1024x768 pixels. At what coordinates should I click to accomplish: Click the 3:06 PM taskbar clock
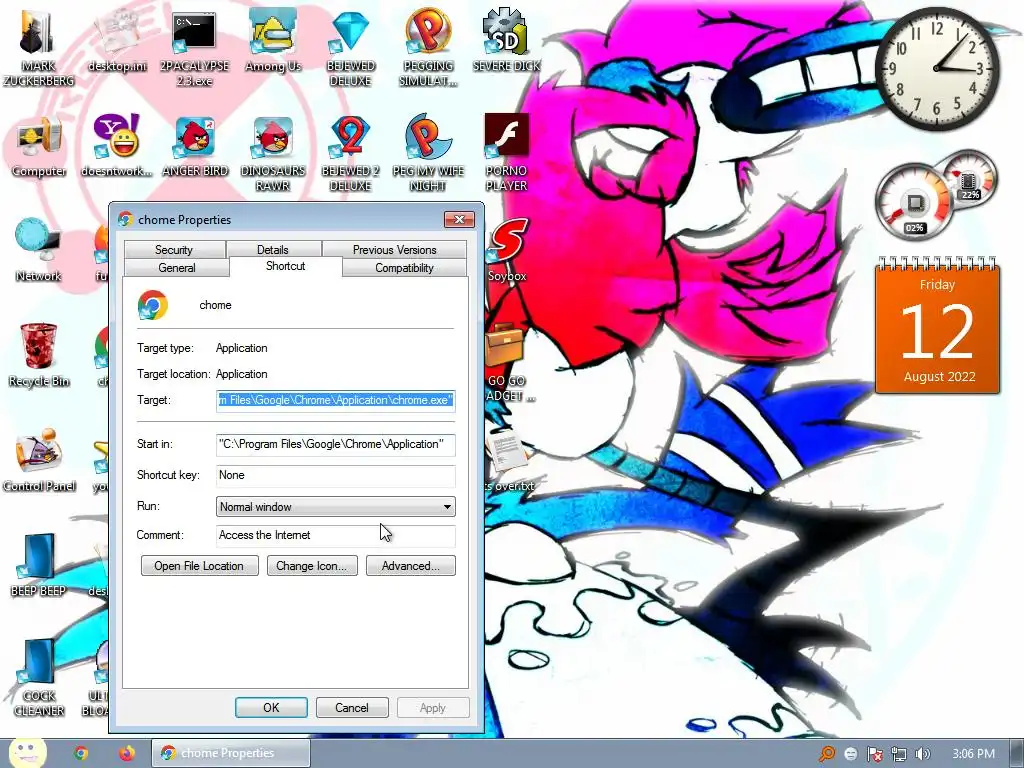974,754
